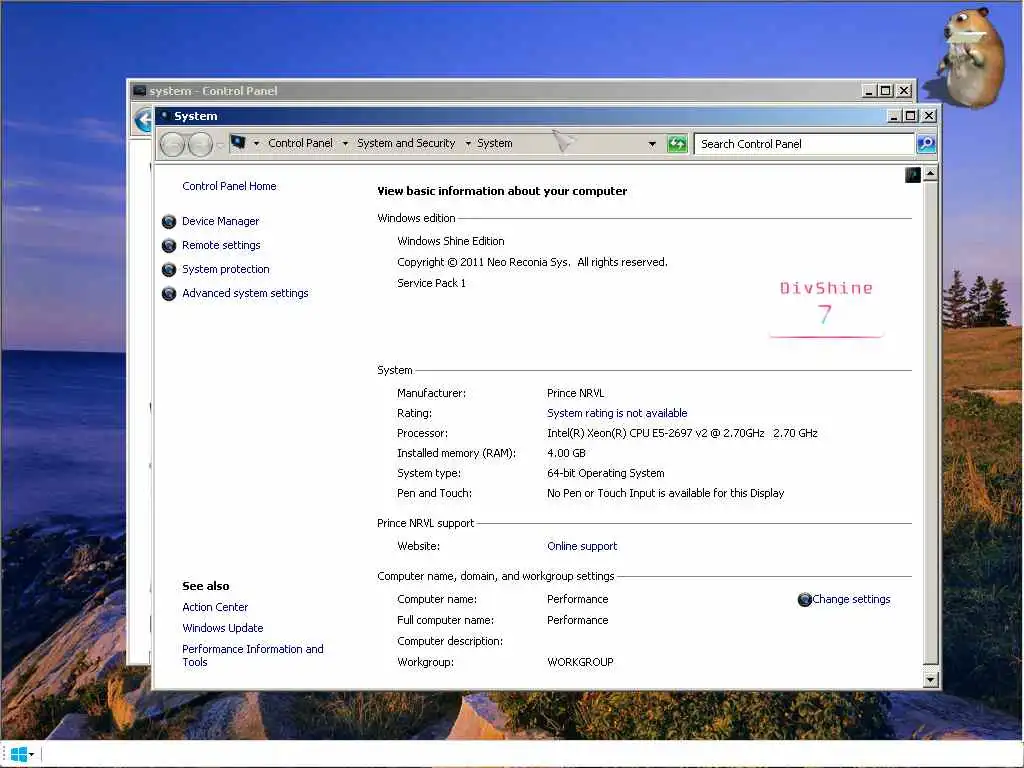Click the shield icon beside System protection
The image size is (1024, 768).
coord(168,270)
